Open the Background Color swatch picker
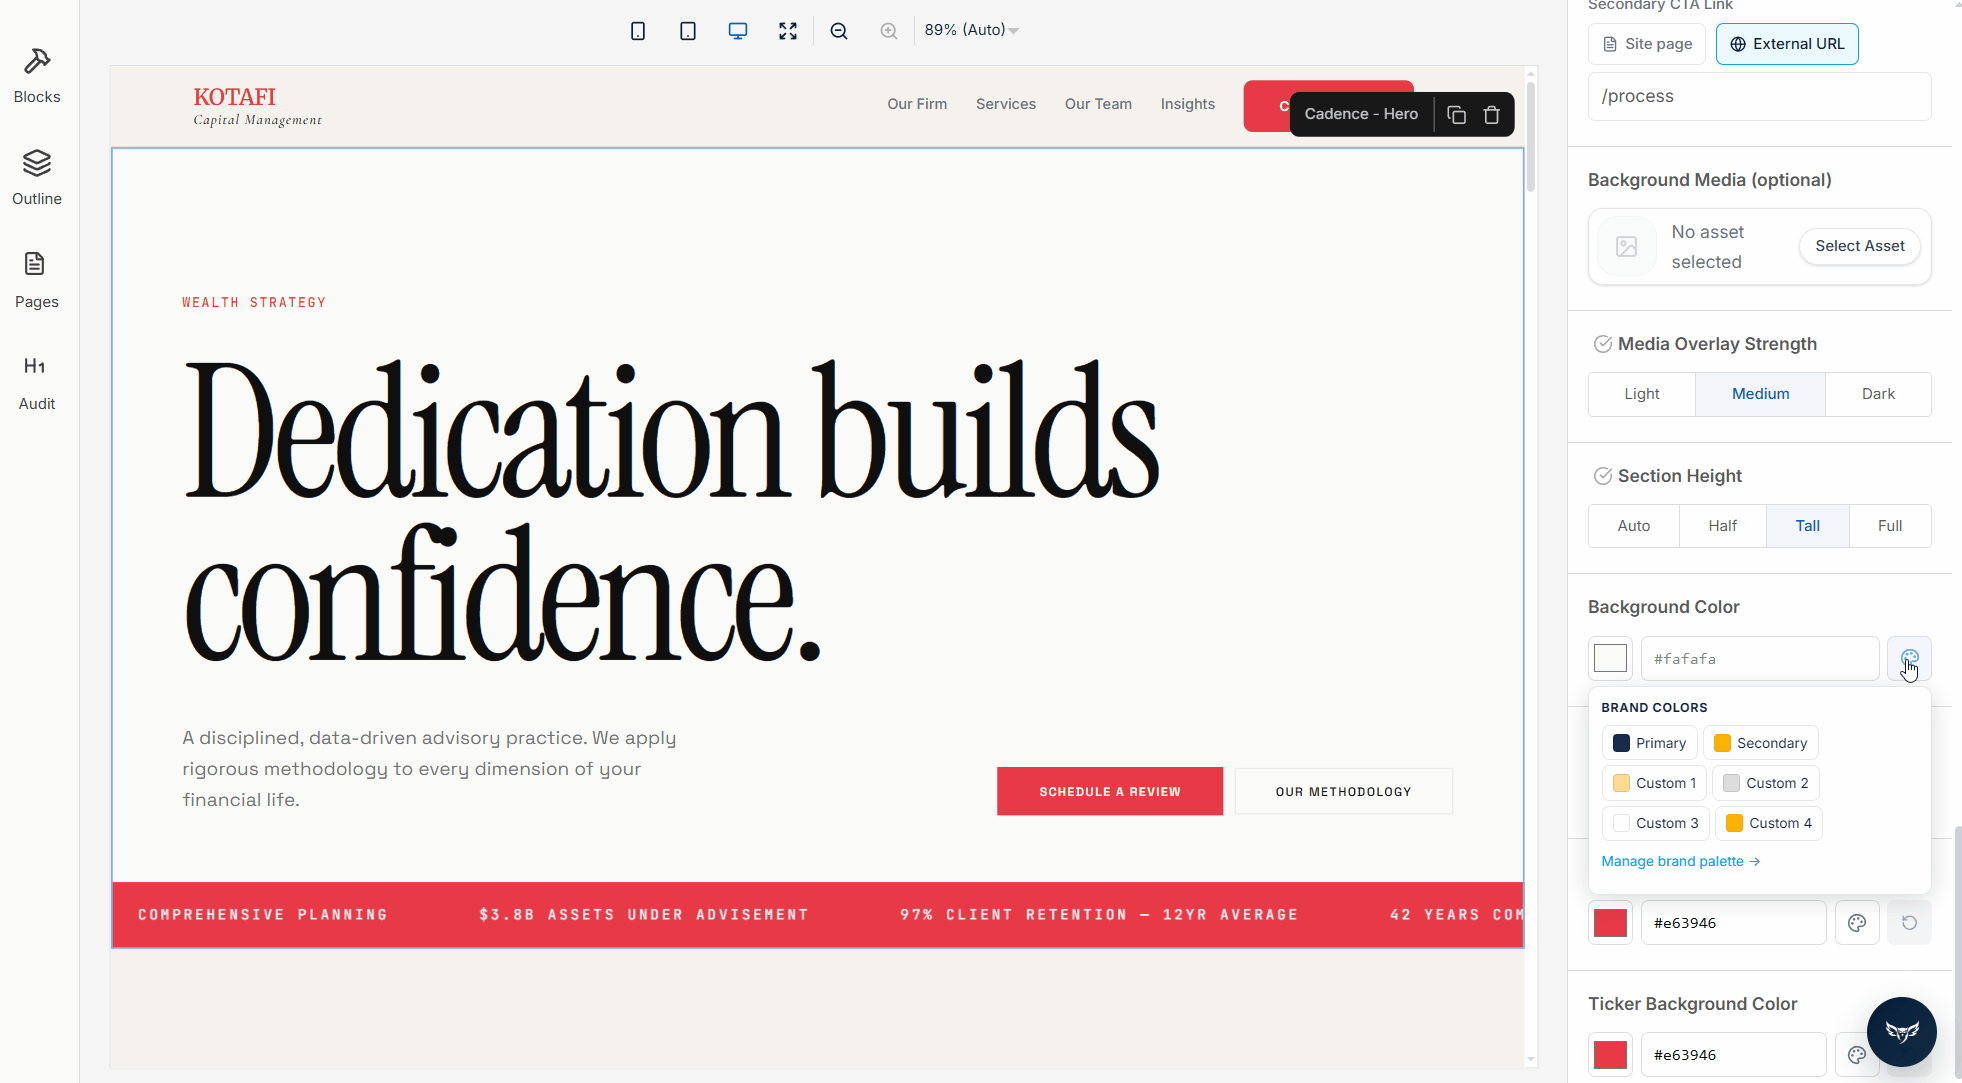The image size is (1962, 1083). click(1610, 658)
